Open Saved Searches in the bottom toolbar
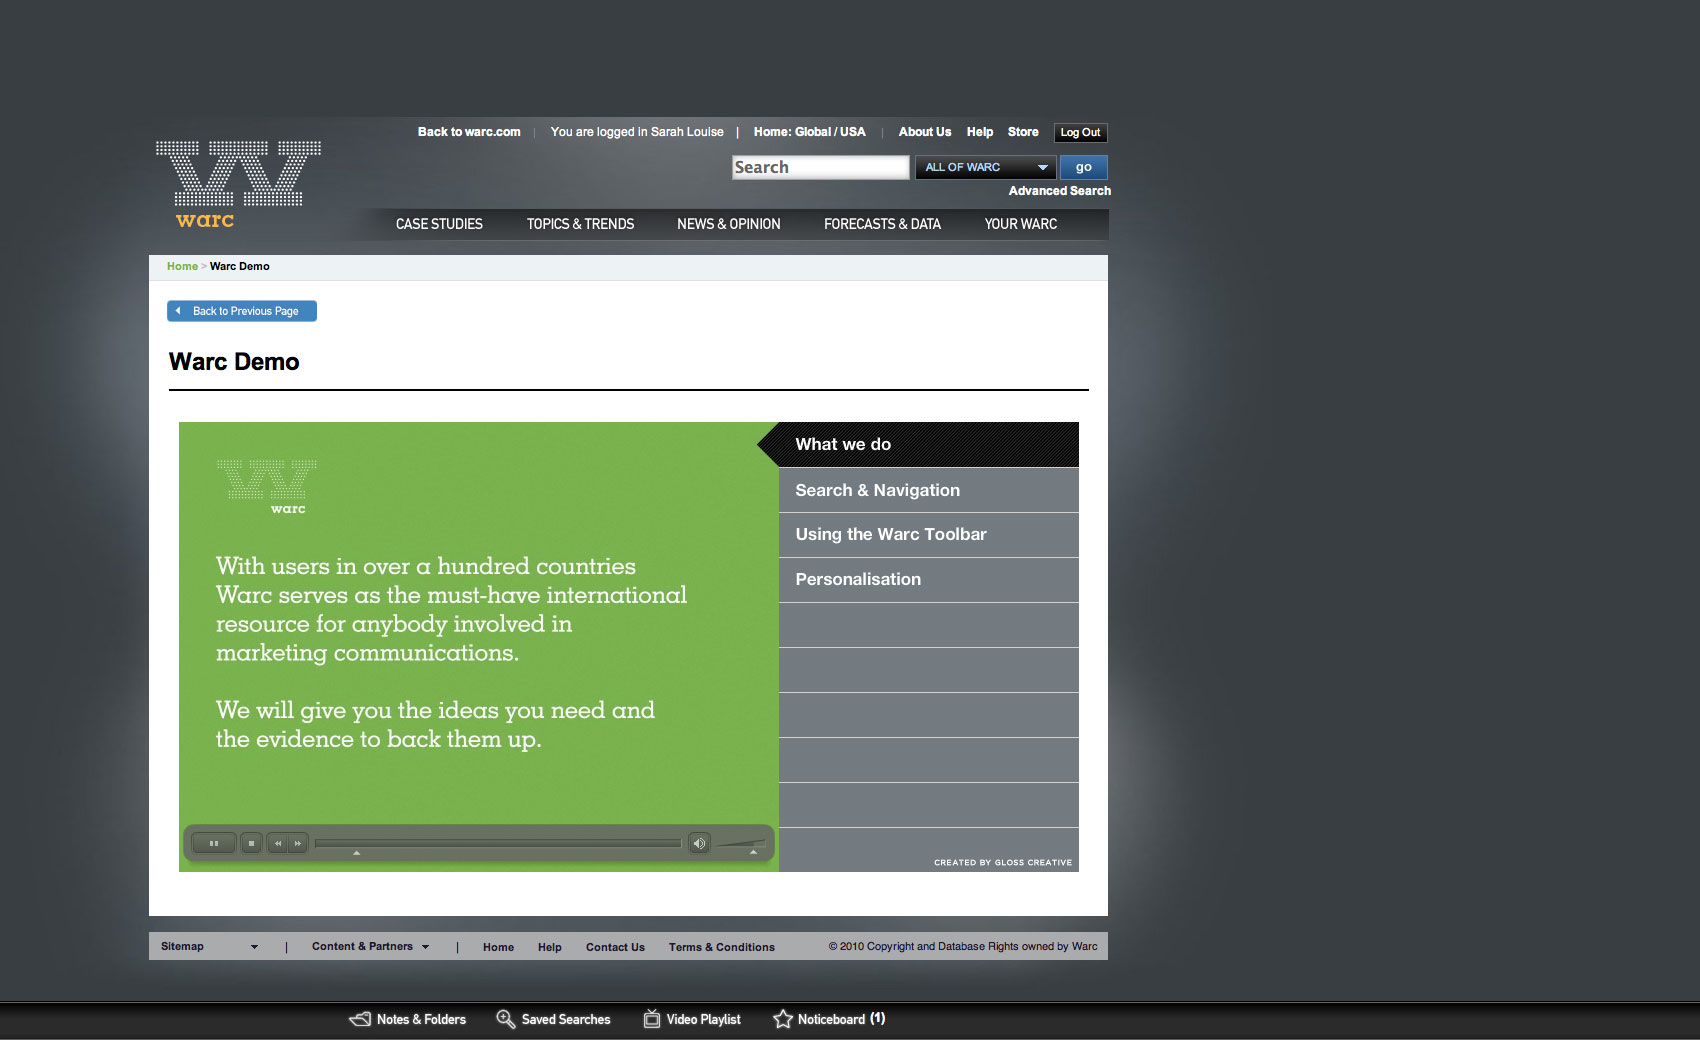Viewport: 1700px width, 1040px height. [x=553, y=1019]
